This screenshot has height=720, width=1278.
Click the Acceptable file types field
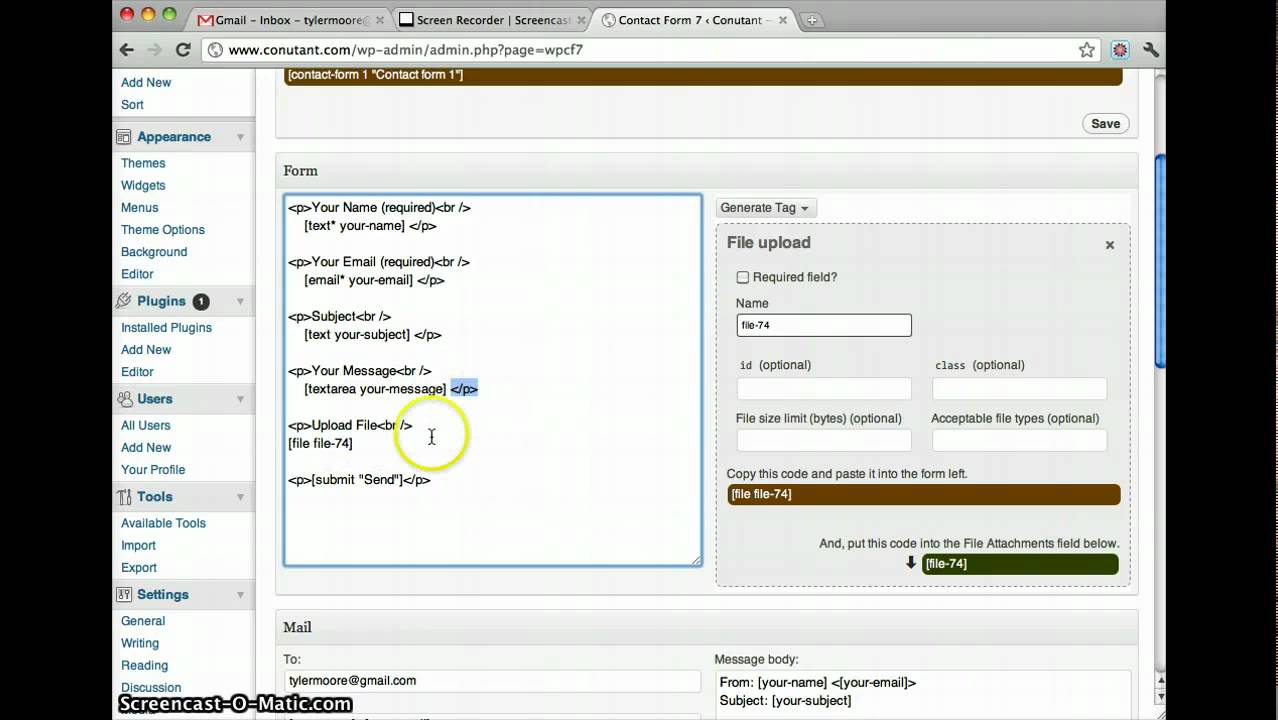(1019, 440)
